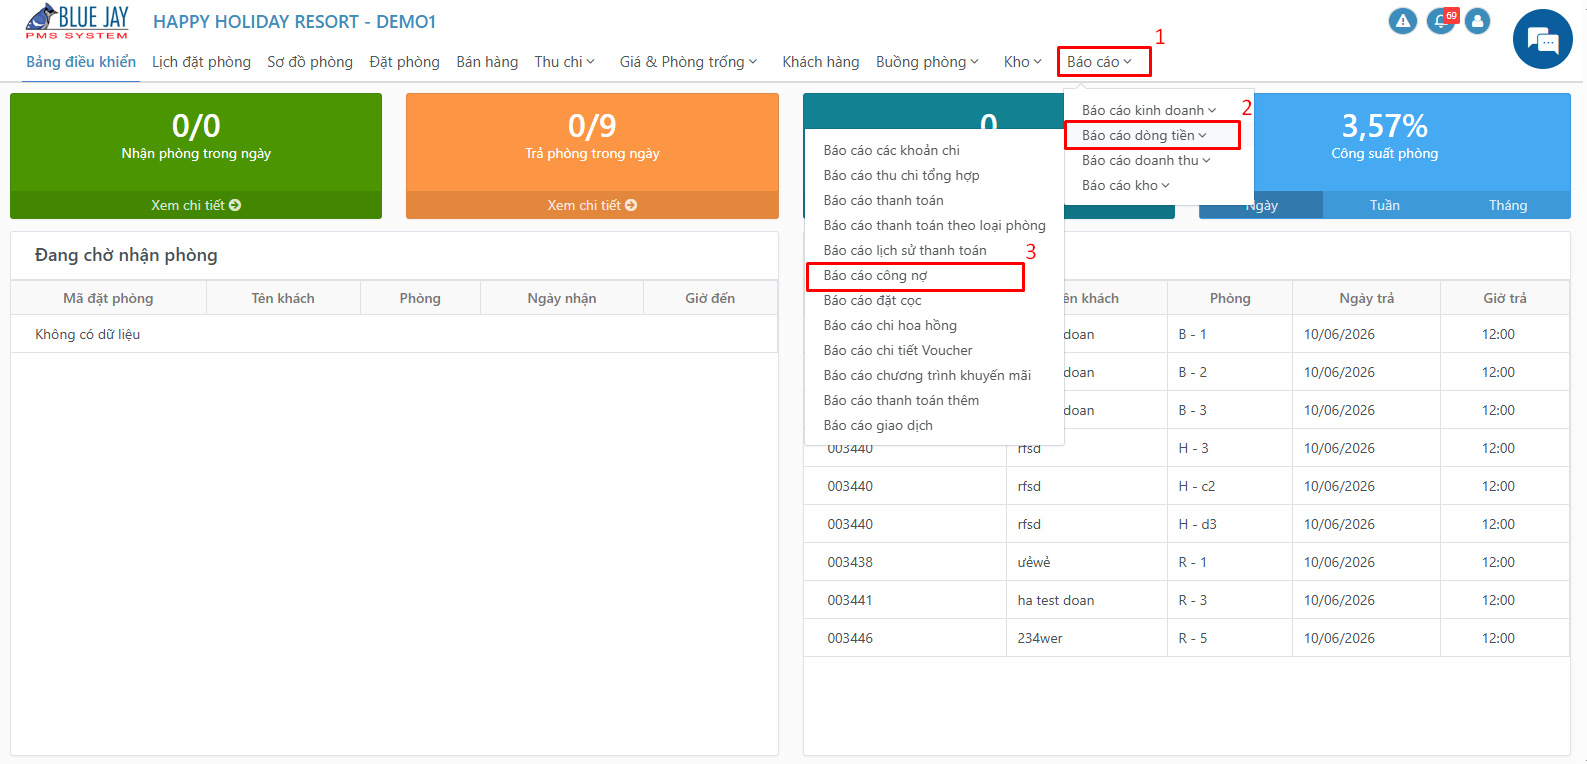Viewport: 1587px width, 764px height.
Task: Click guest name 234wer
Action: [1040, 638]
